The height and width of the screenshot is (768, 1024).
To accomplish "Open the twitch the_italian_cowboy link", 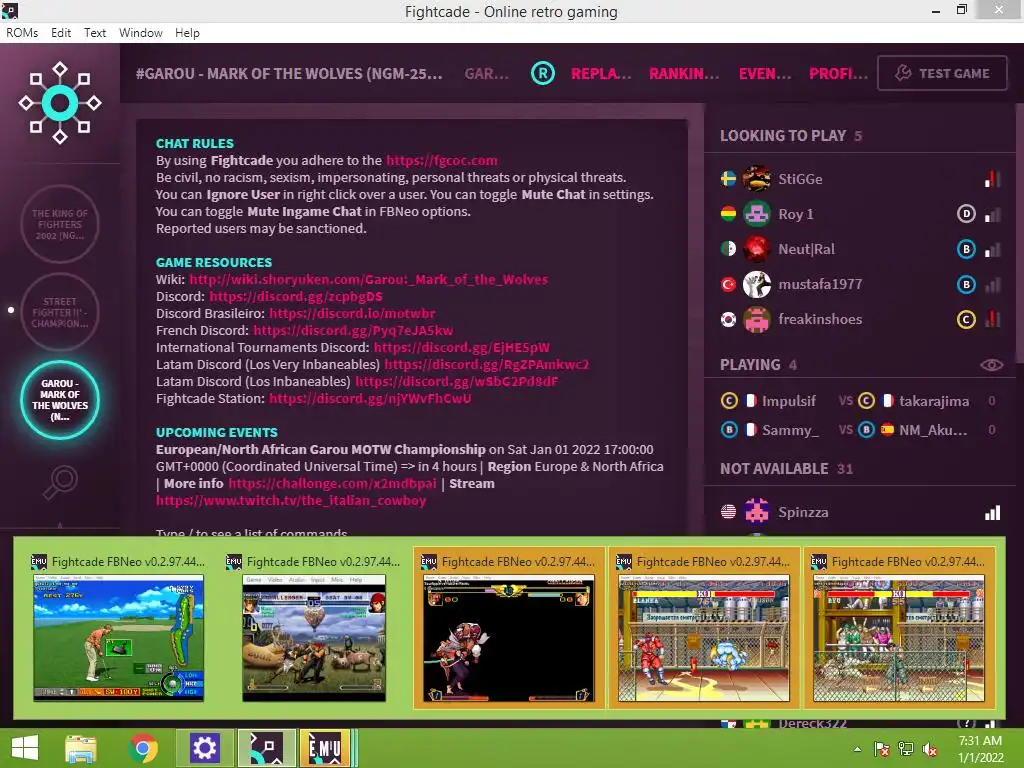I will (x=291, y=501).
